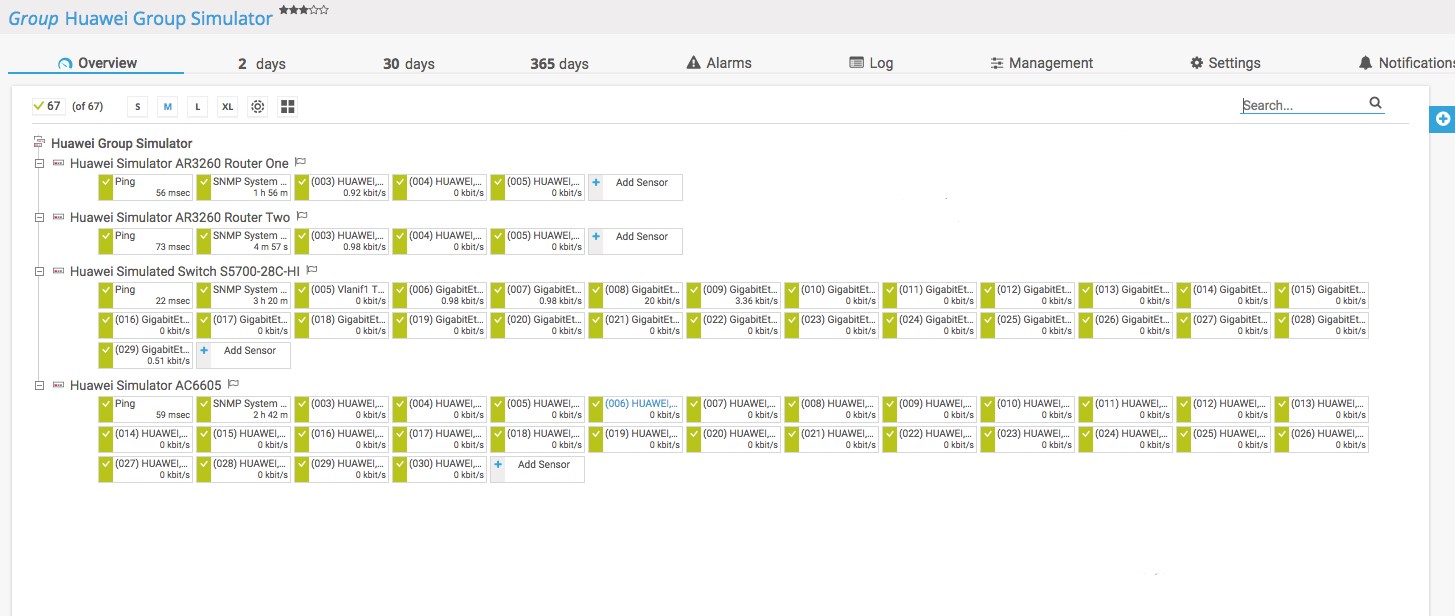Open device Huawei Simulator AR3260 Router Two
1455x616 pixels.
point(180,217)
